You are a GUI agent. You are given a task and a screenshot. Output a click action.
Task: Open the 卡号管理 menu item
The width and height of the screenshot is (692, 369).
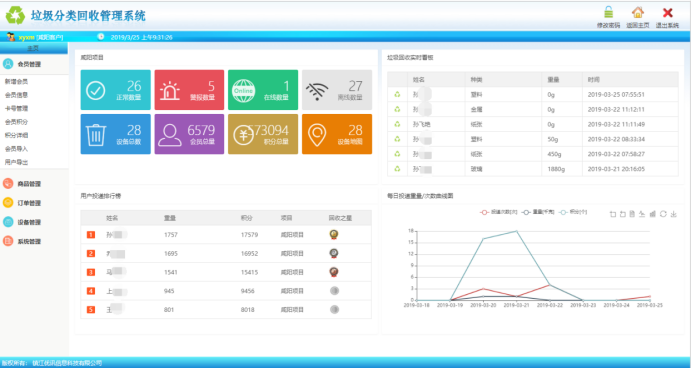coord(16,108)
